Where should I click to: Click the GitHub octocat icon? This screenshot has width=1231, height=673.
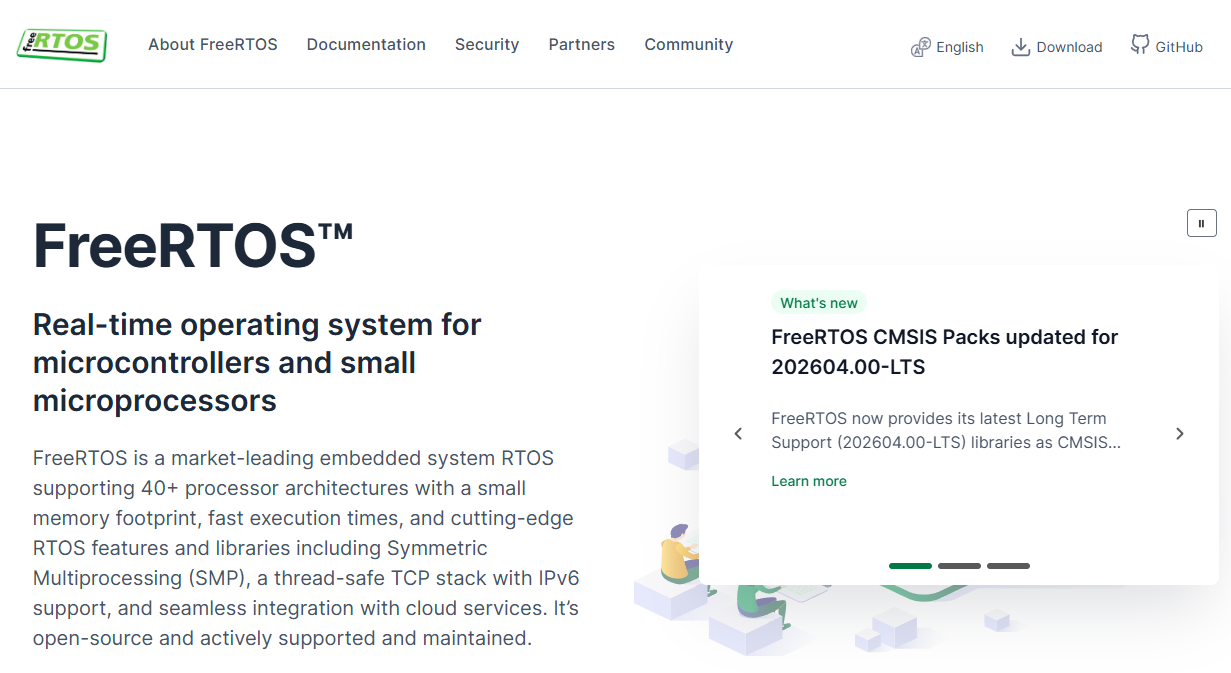1140,45
